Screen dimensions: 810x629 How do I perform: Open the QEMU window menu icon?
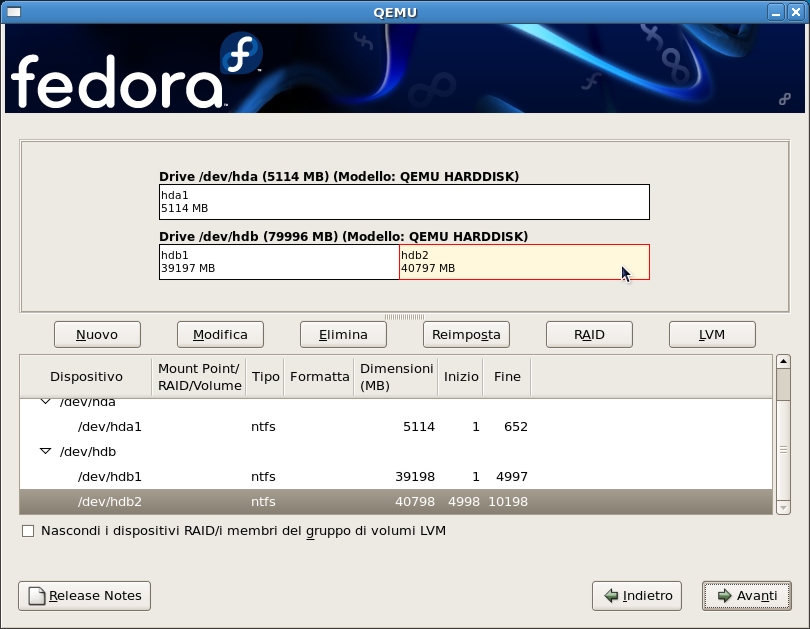(14, 11)
